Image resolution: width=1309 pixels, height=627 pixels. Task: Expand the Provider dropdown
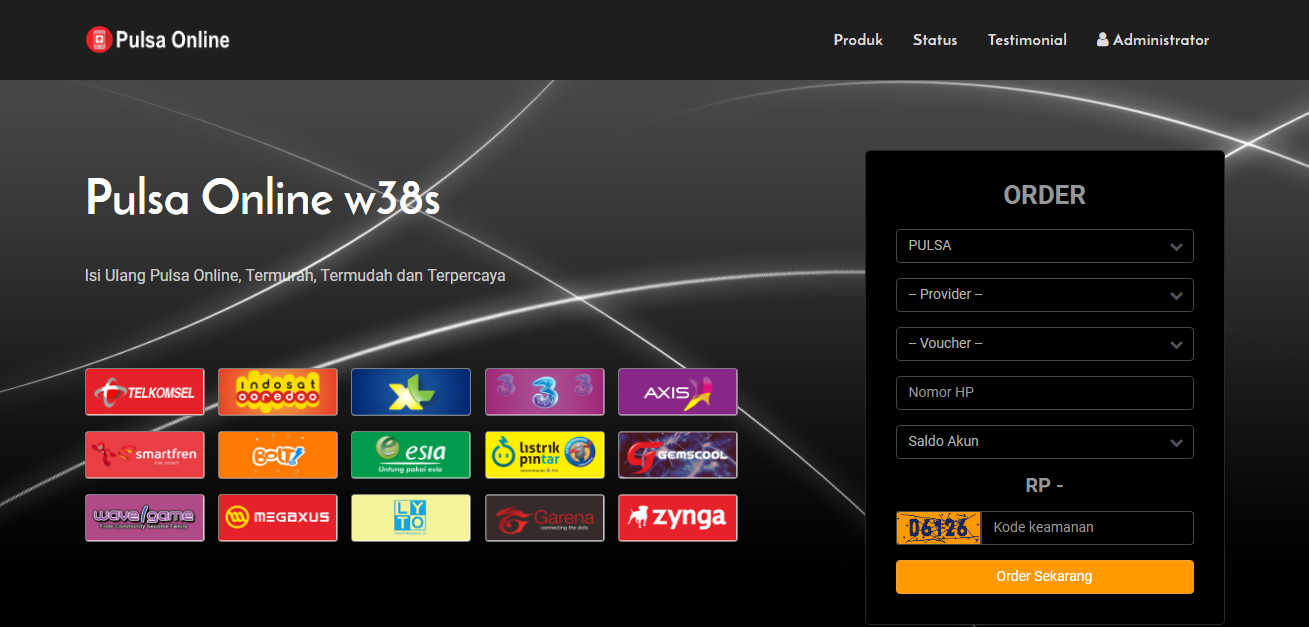pyautogui.click(x=1045, y=295)
